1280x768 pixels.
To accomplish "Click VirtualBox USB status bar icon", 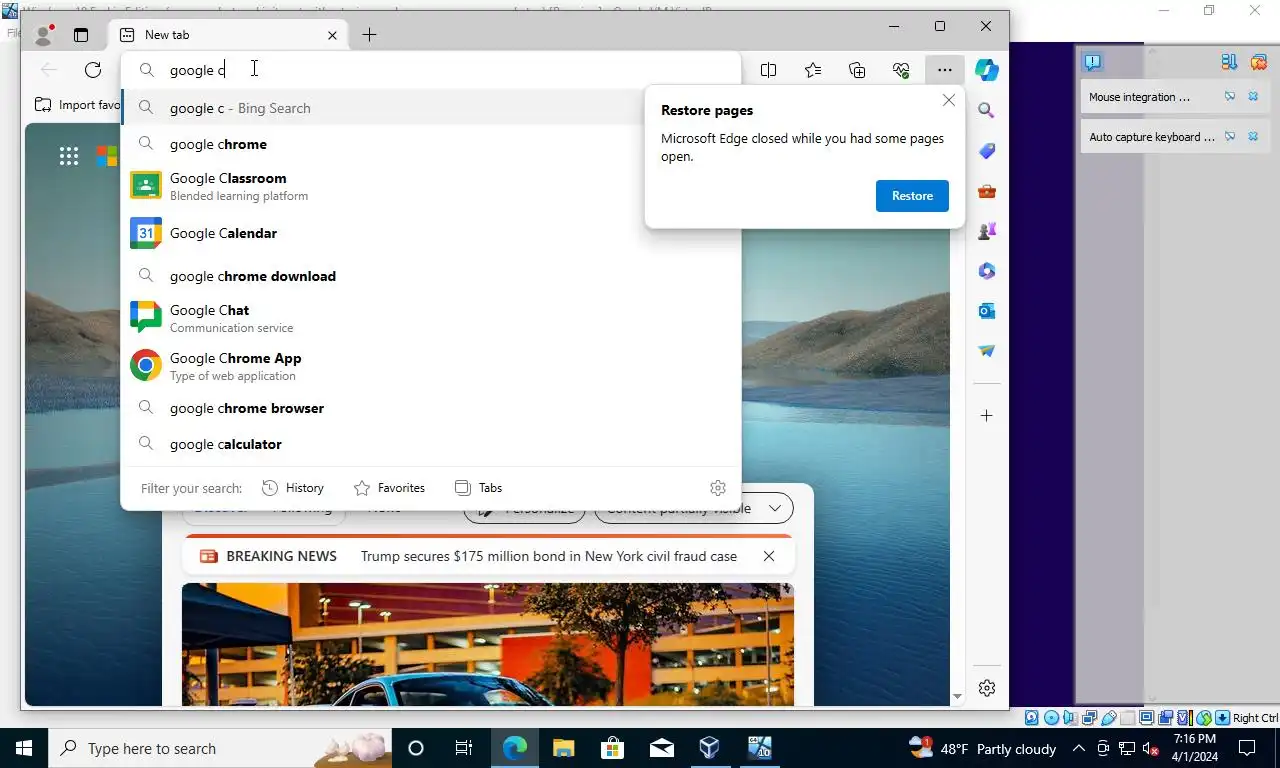I will (1109, 718).
